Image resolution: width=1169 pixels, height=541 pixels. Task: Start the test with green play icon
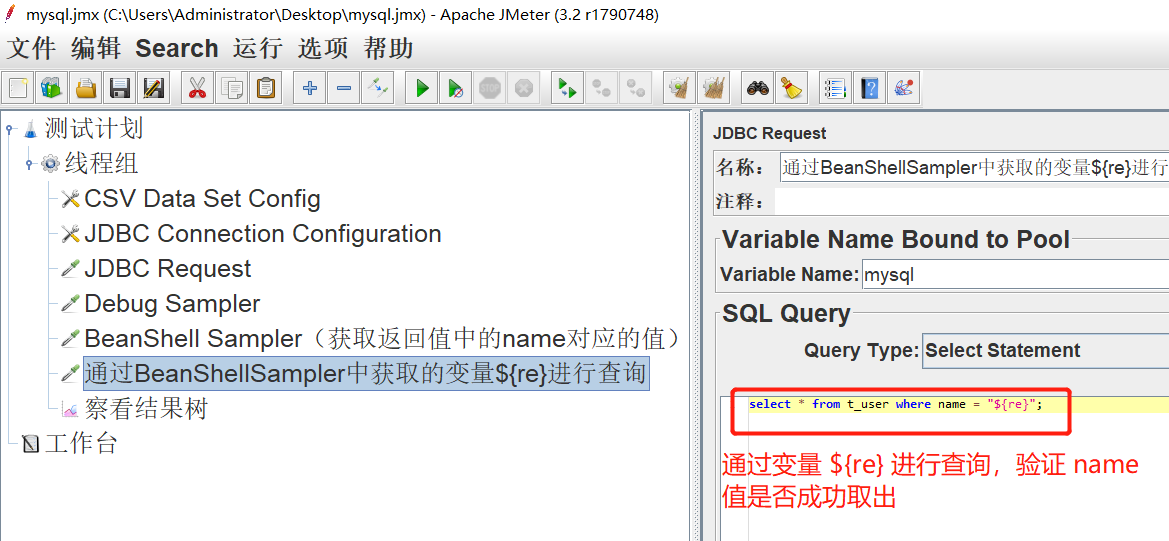421,88
